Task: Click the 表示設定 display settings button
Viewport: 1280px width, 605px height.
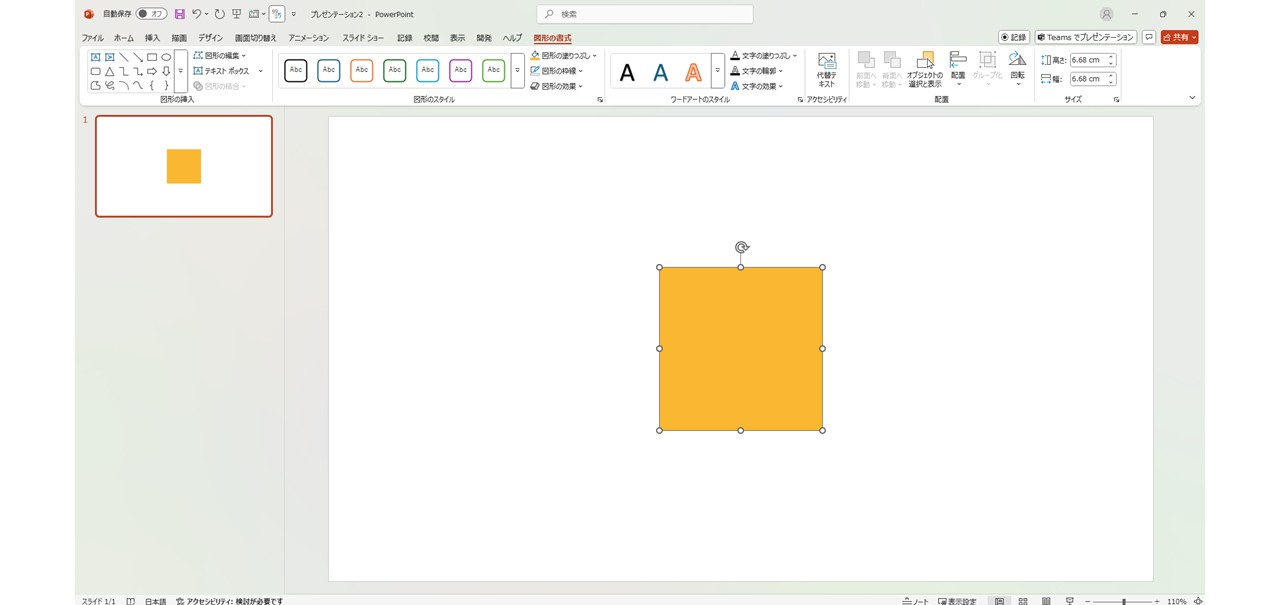Action: click(957, 600)
